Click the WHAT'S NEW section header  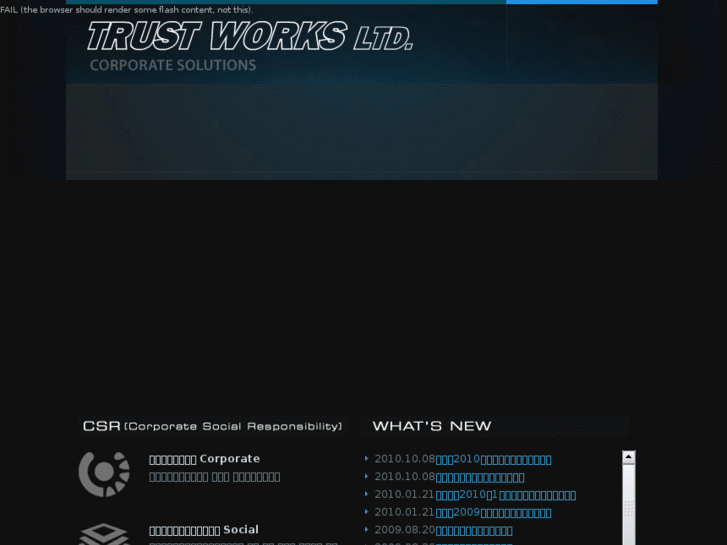tap(432, 426)
